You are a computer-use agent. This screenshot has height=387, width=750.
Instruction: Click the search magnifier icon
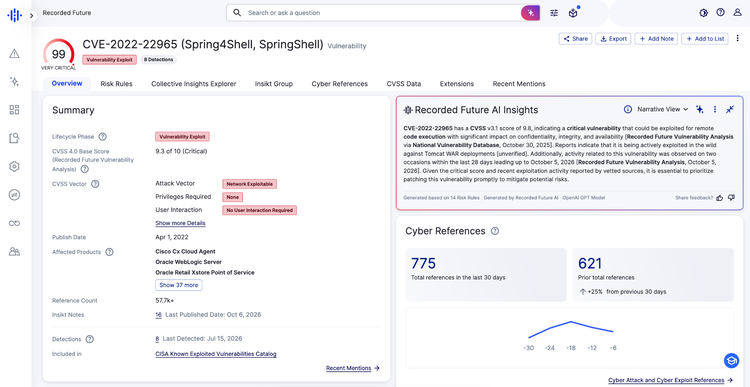pos(237,13)
